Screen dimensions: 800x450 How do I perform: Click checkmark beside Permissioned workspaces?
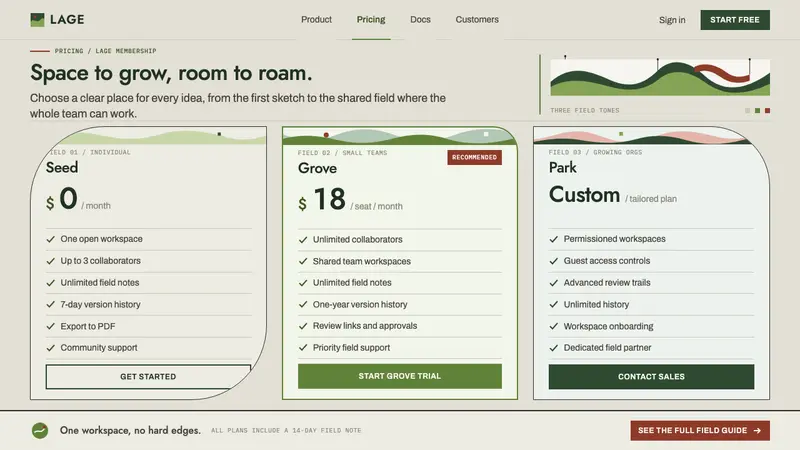[554, 239]
